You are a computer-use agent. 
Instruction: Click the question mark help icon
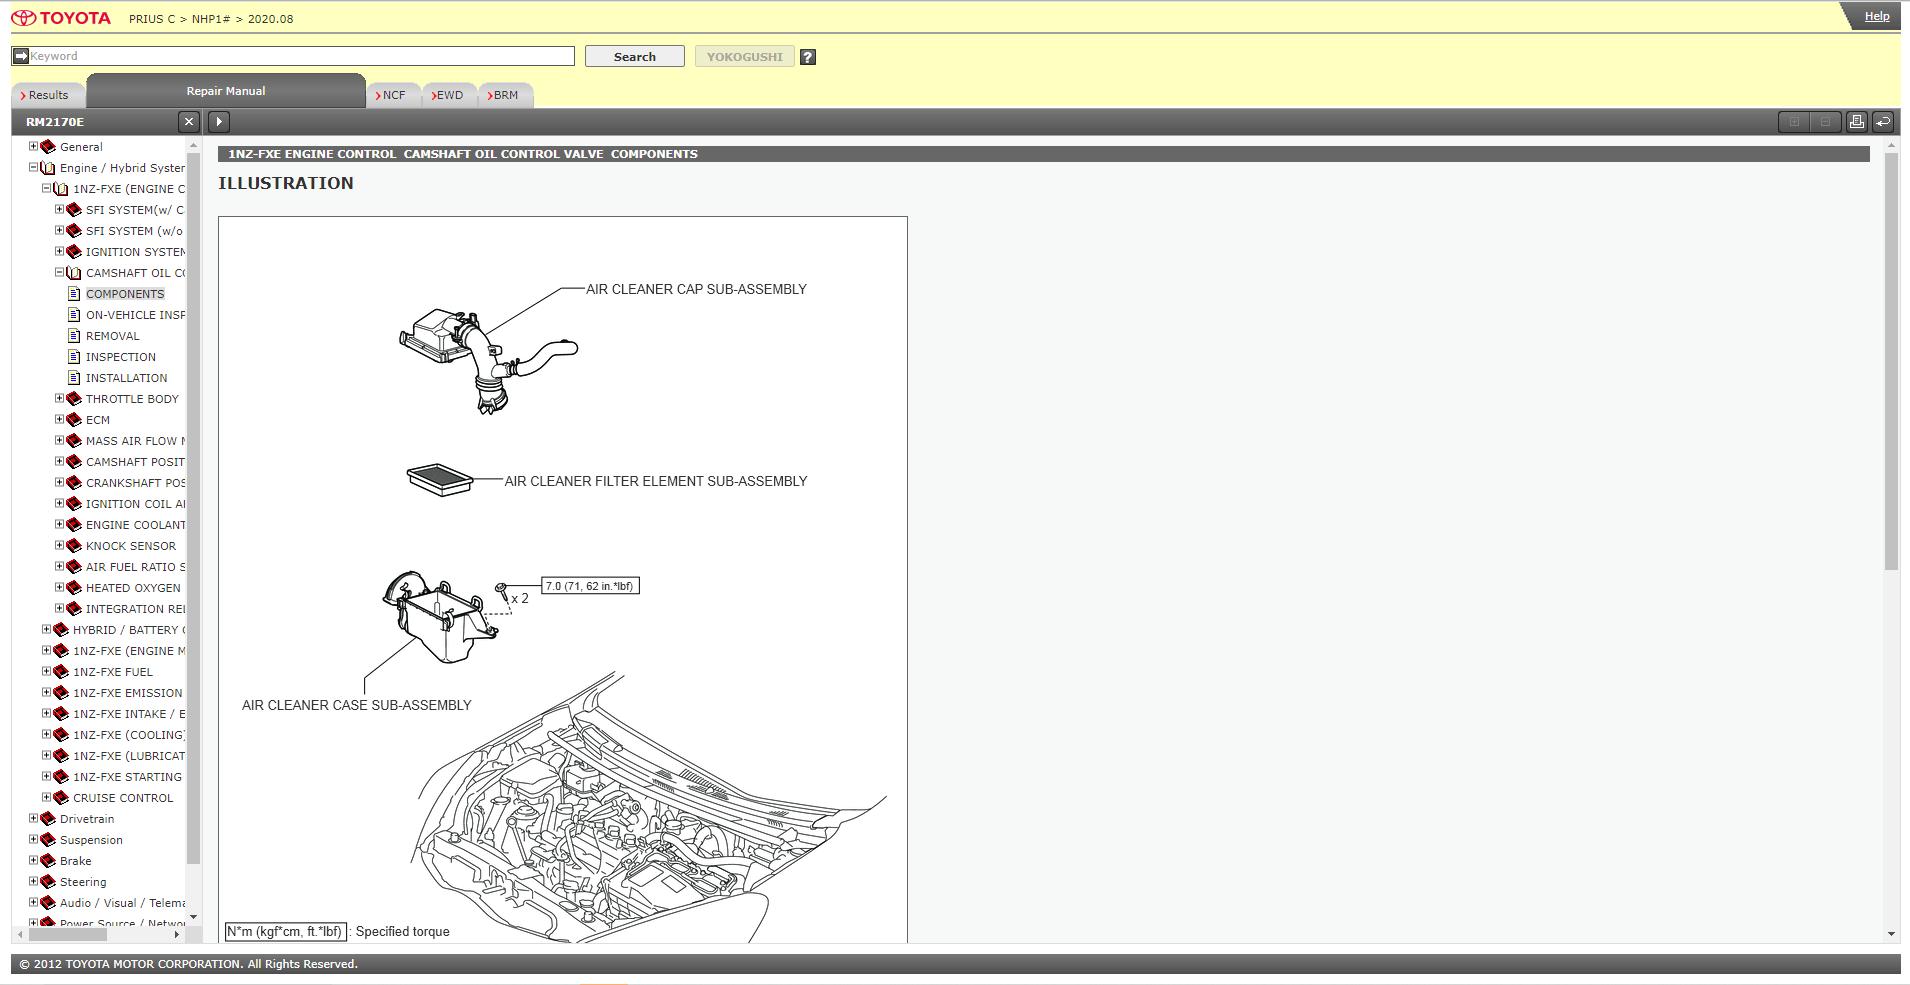coord(808,57)
